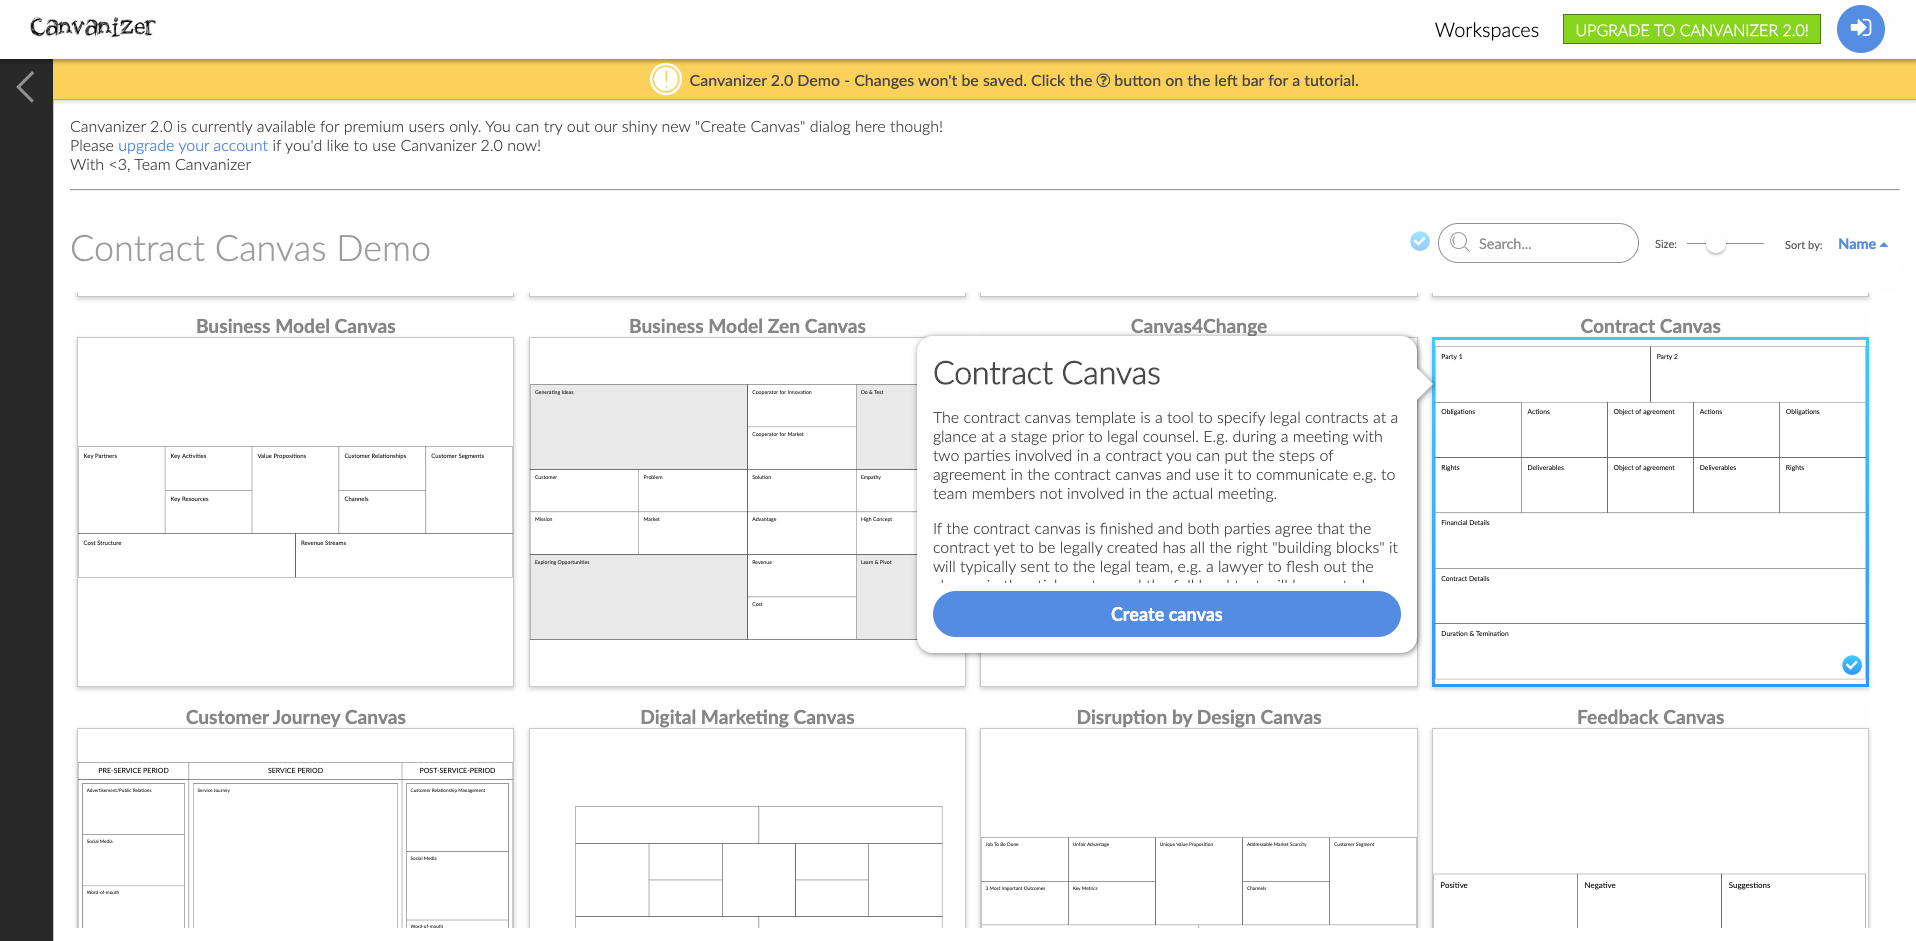Image resolution: width=1916 pixels, height=941 pixels.
Task: Toggle the blue checkmark beside the search box
Action: tap(1419, 241)
